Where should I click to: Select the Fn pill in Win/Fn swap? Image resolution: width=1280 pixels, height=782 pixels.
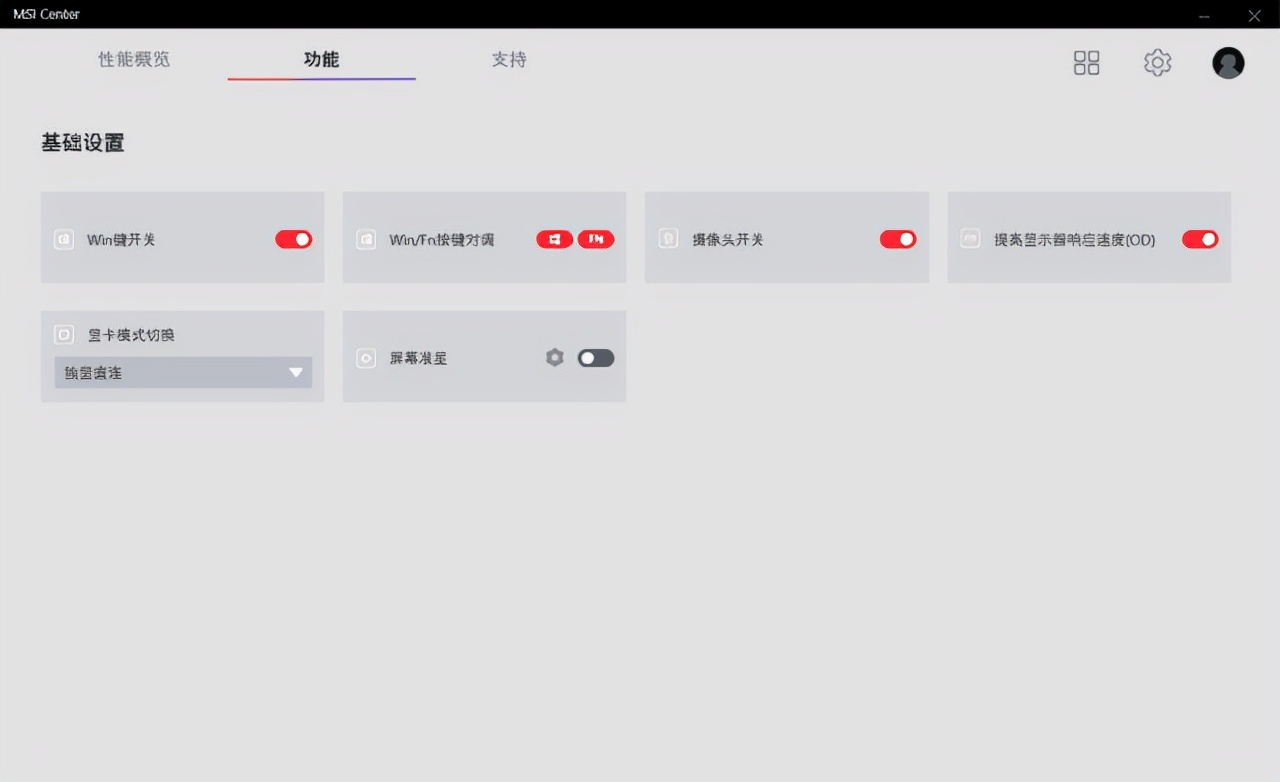click(596, 239)
